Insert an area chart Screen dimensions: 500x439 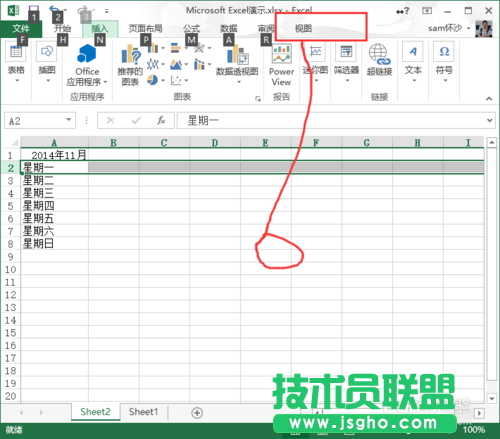coord(176,64)
